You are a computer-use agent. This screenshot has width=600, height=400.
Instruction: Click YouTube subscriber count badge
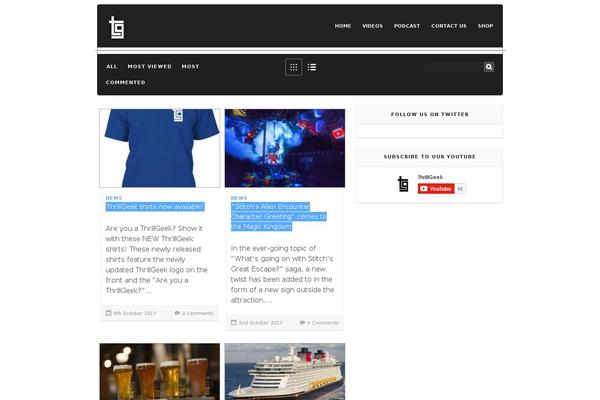pyautogui.click(x=460, y=189)
